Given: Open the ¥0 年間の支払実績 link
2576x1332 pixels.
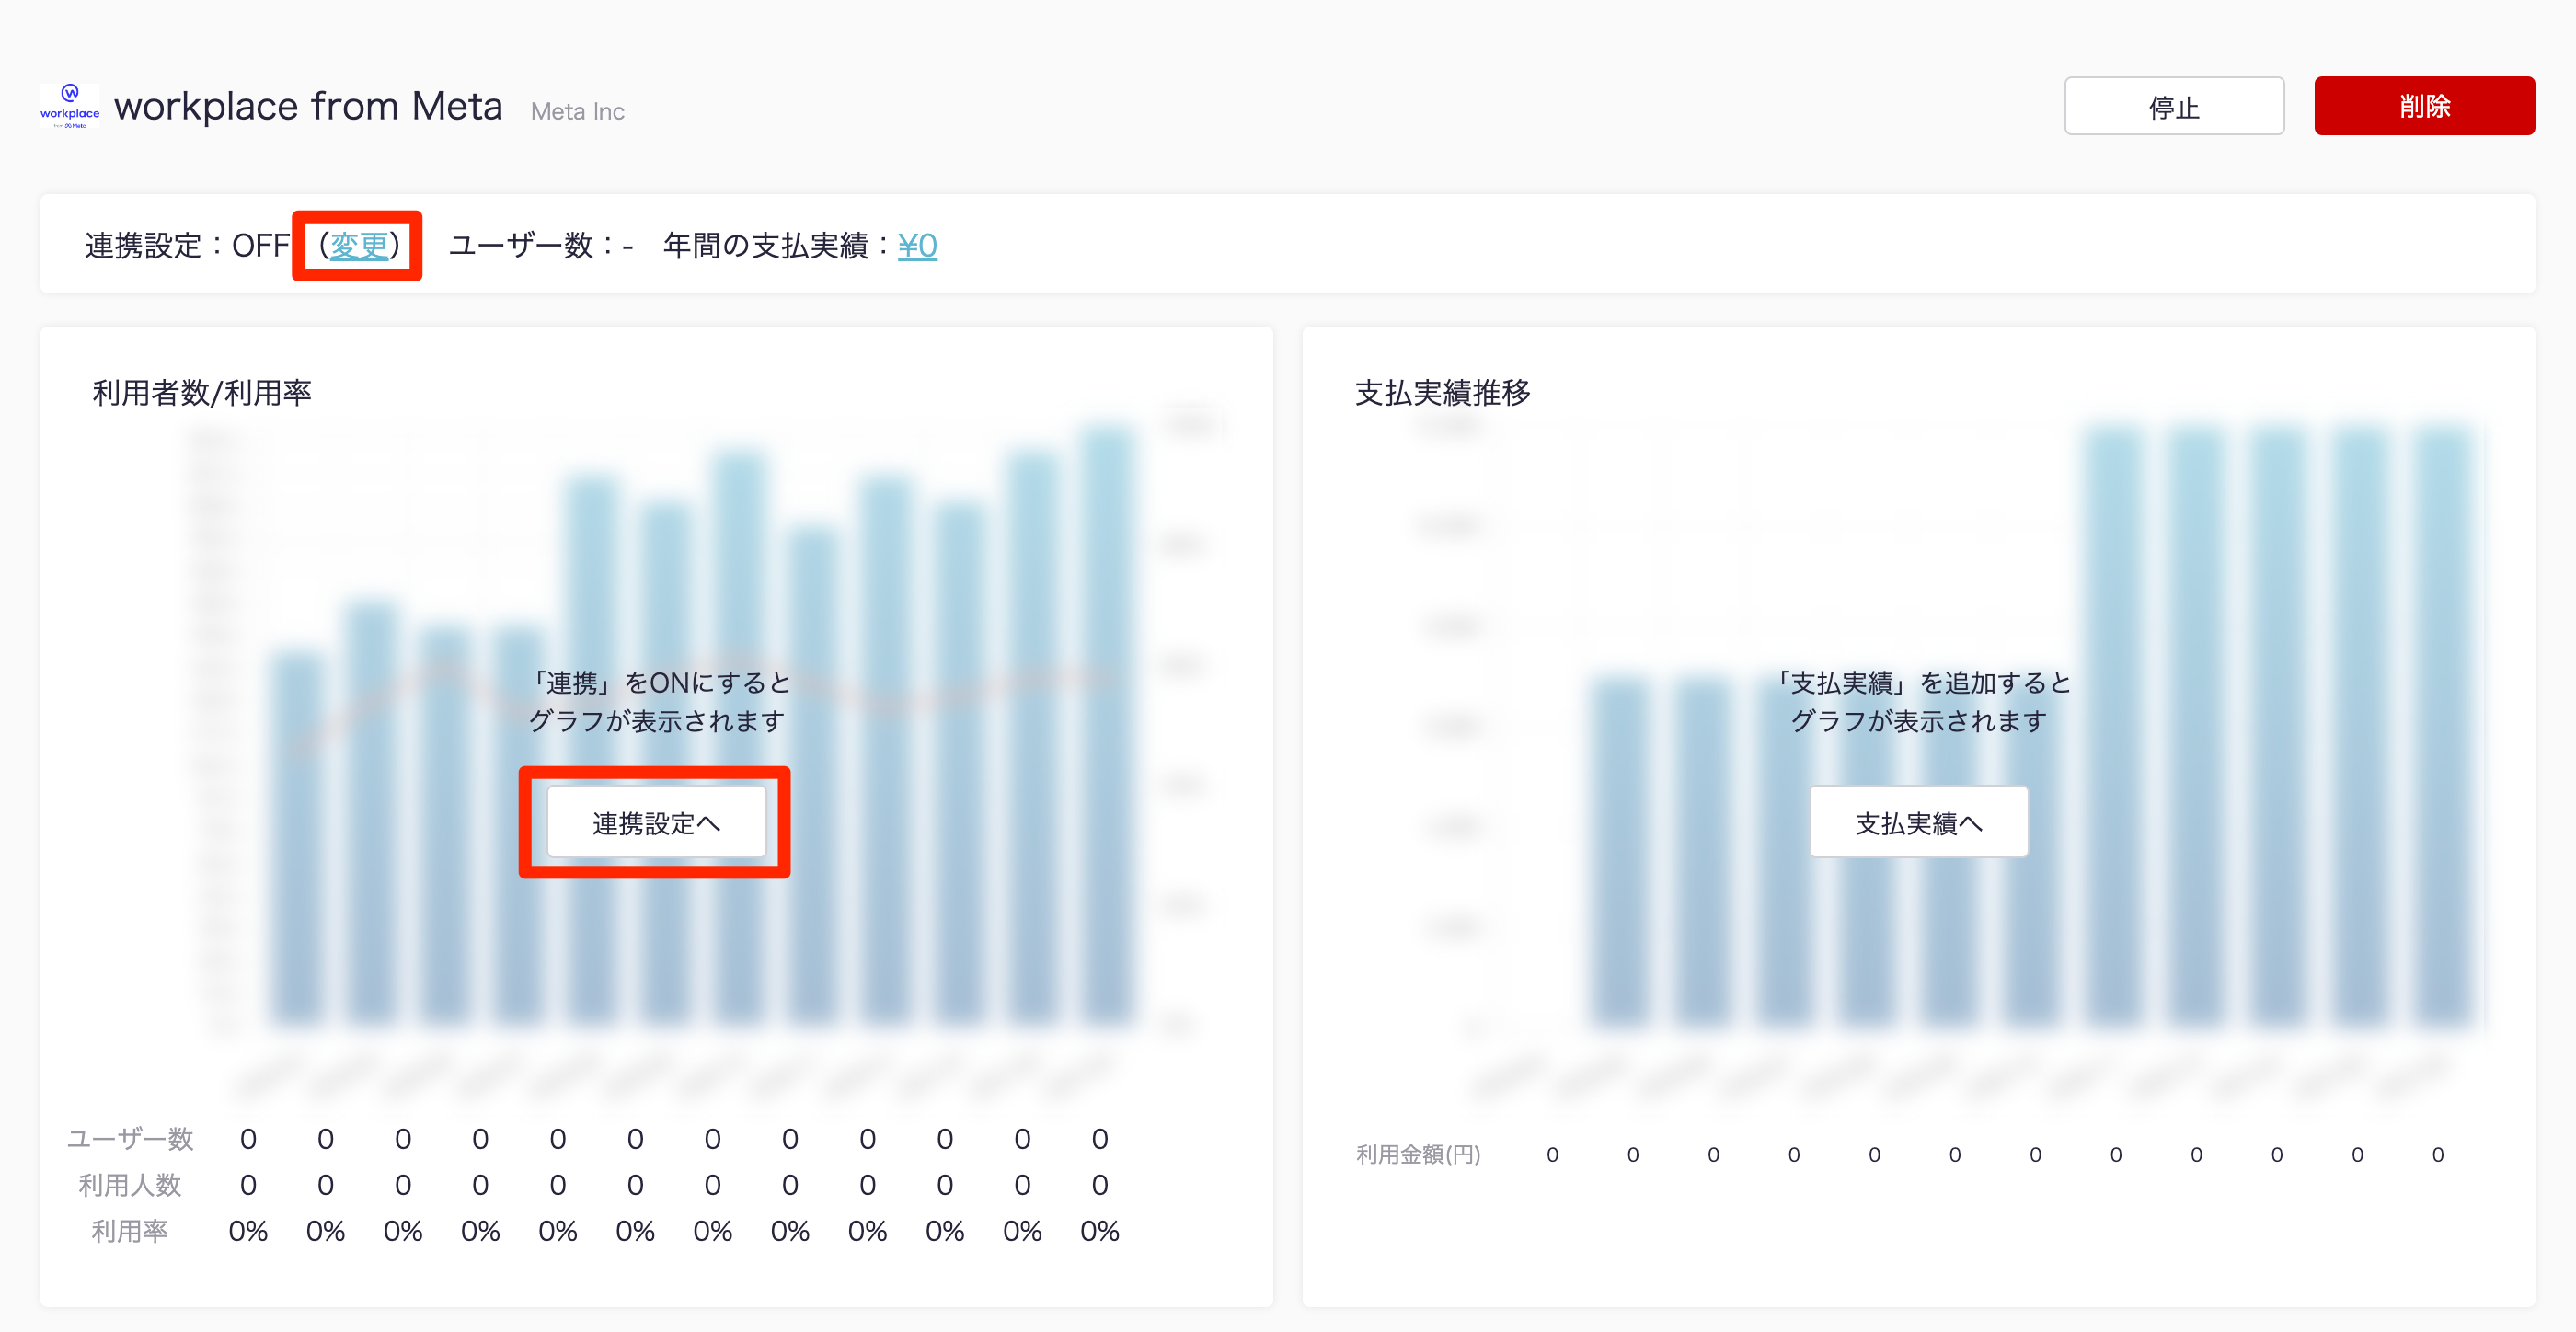Looking at the screenshot, I should pyautogui.click(x=916, y=246).
